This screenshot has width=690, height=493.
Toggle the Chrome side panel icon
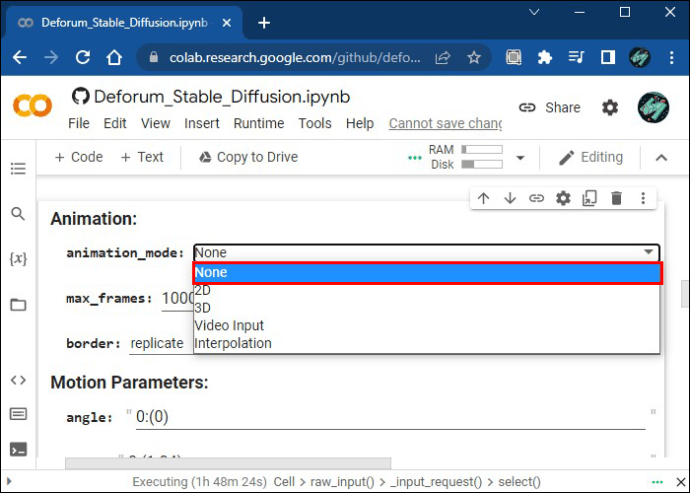[608, 57]
